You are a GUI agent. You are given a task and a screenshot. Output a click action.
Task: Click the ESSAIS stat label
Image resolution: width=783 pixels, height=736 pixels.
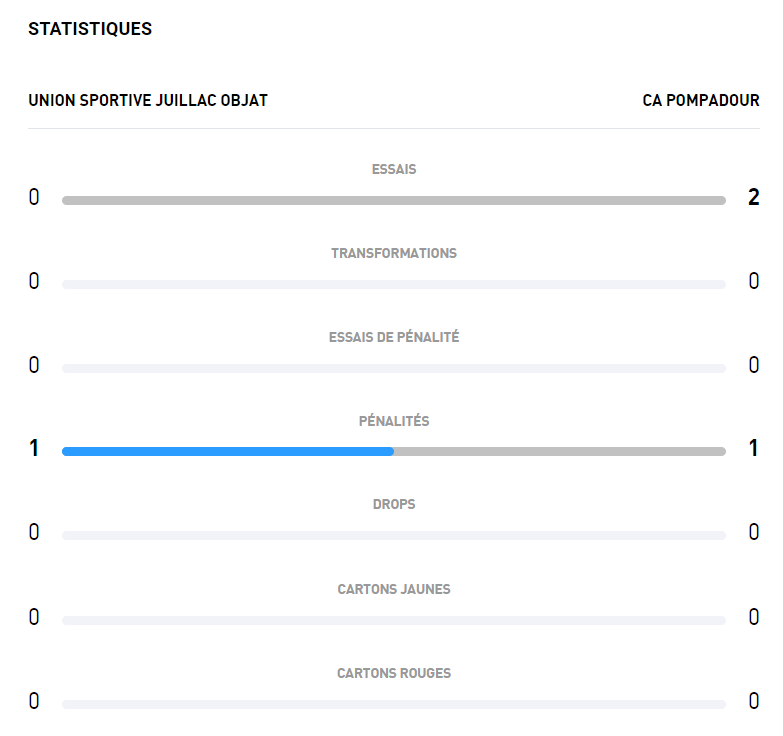(394, 170)
